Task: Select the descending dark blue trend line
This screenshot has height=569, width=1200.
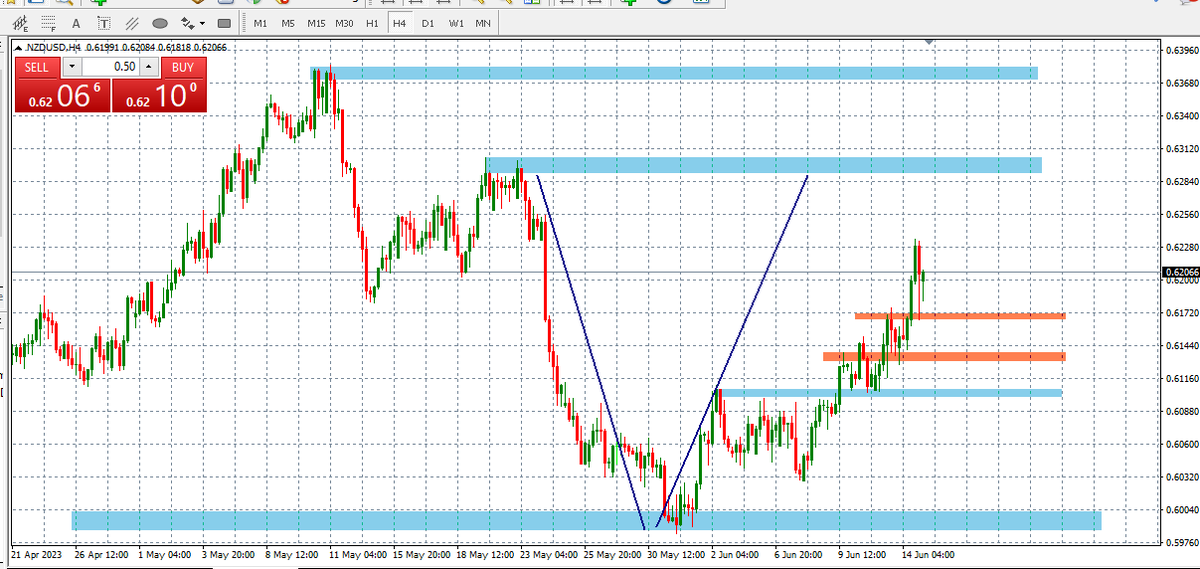Action: (591, 352)
